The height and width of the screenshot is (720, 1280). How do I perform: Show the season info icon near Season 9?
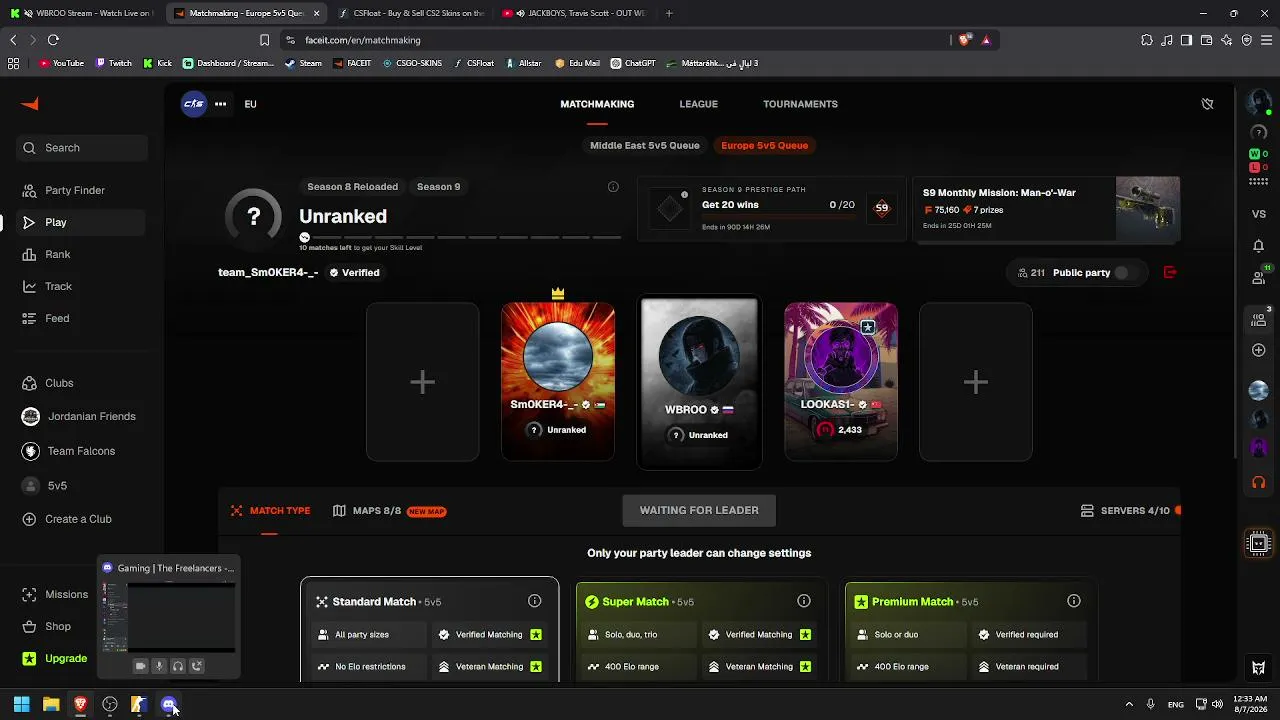coord(613,187)
